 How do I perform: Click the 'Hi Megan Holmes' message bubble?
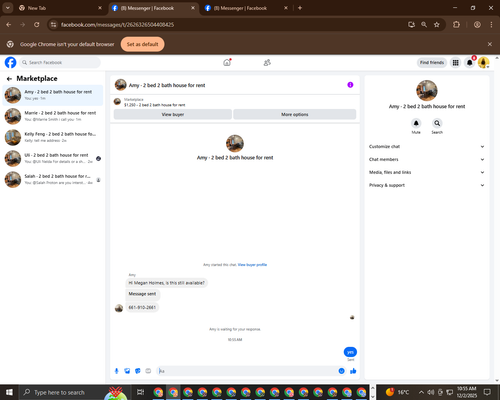pos(167,283)
